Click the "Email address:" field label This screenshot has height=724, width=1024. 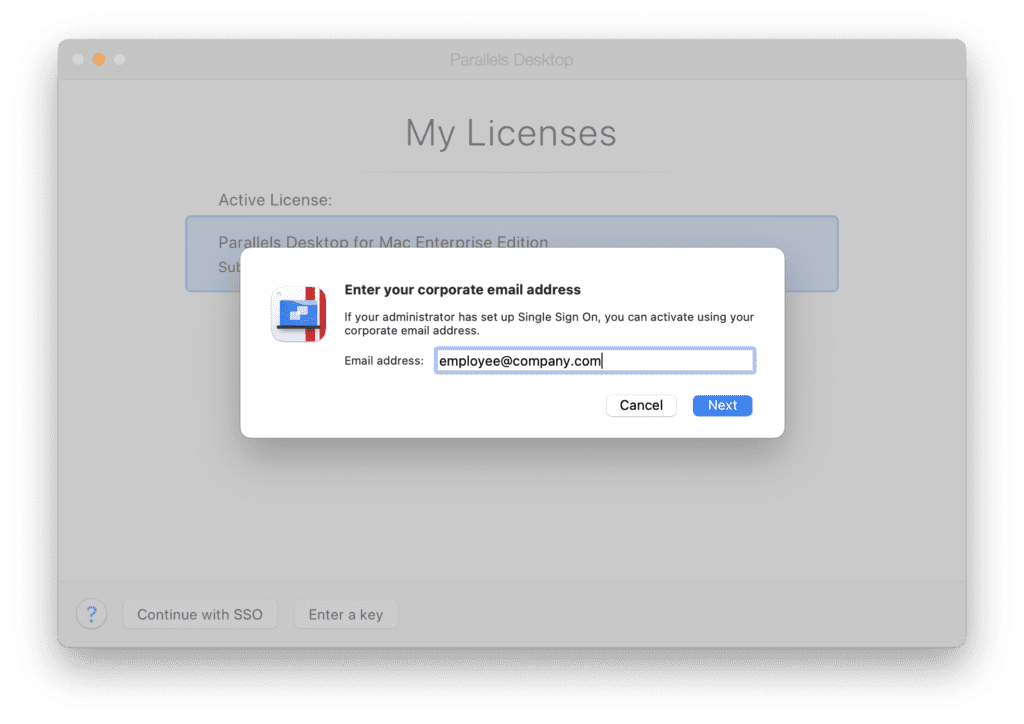[x=384, y=361]
